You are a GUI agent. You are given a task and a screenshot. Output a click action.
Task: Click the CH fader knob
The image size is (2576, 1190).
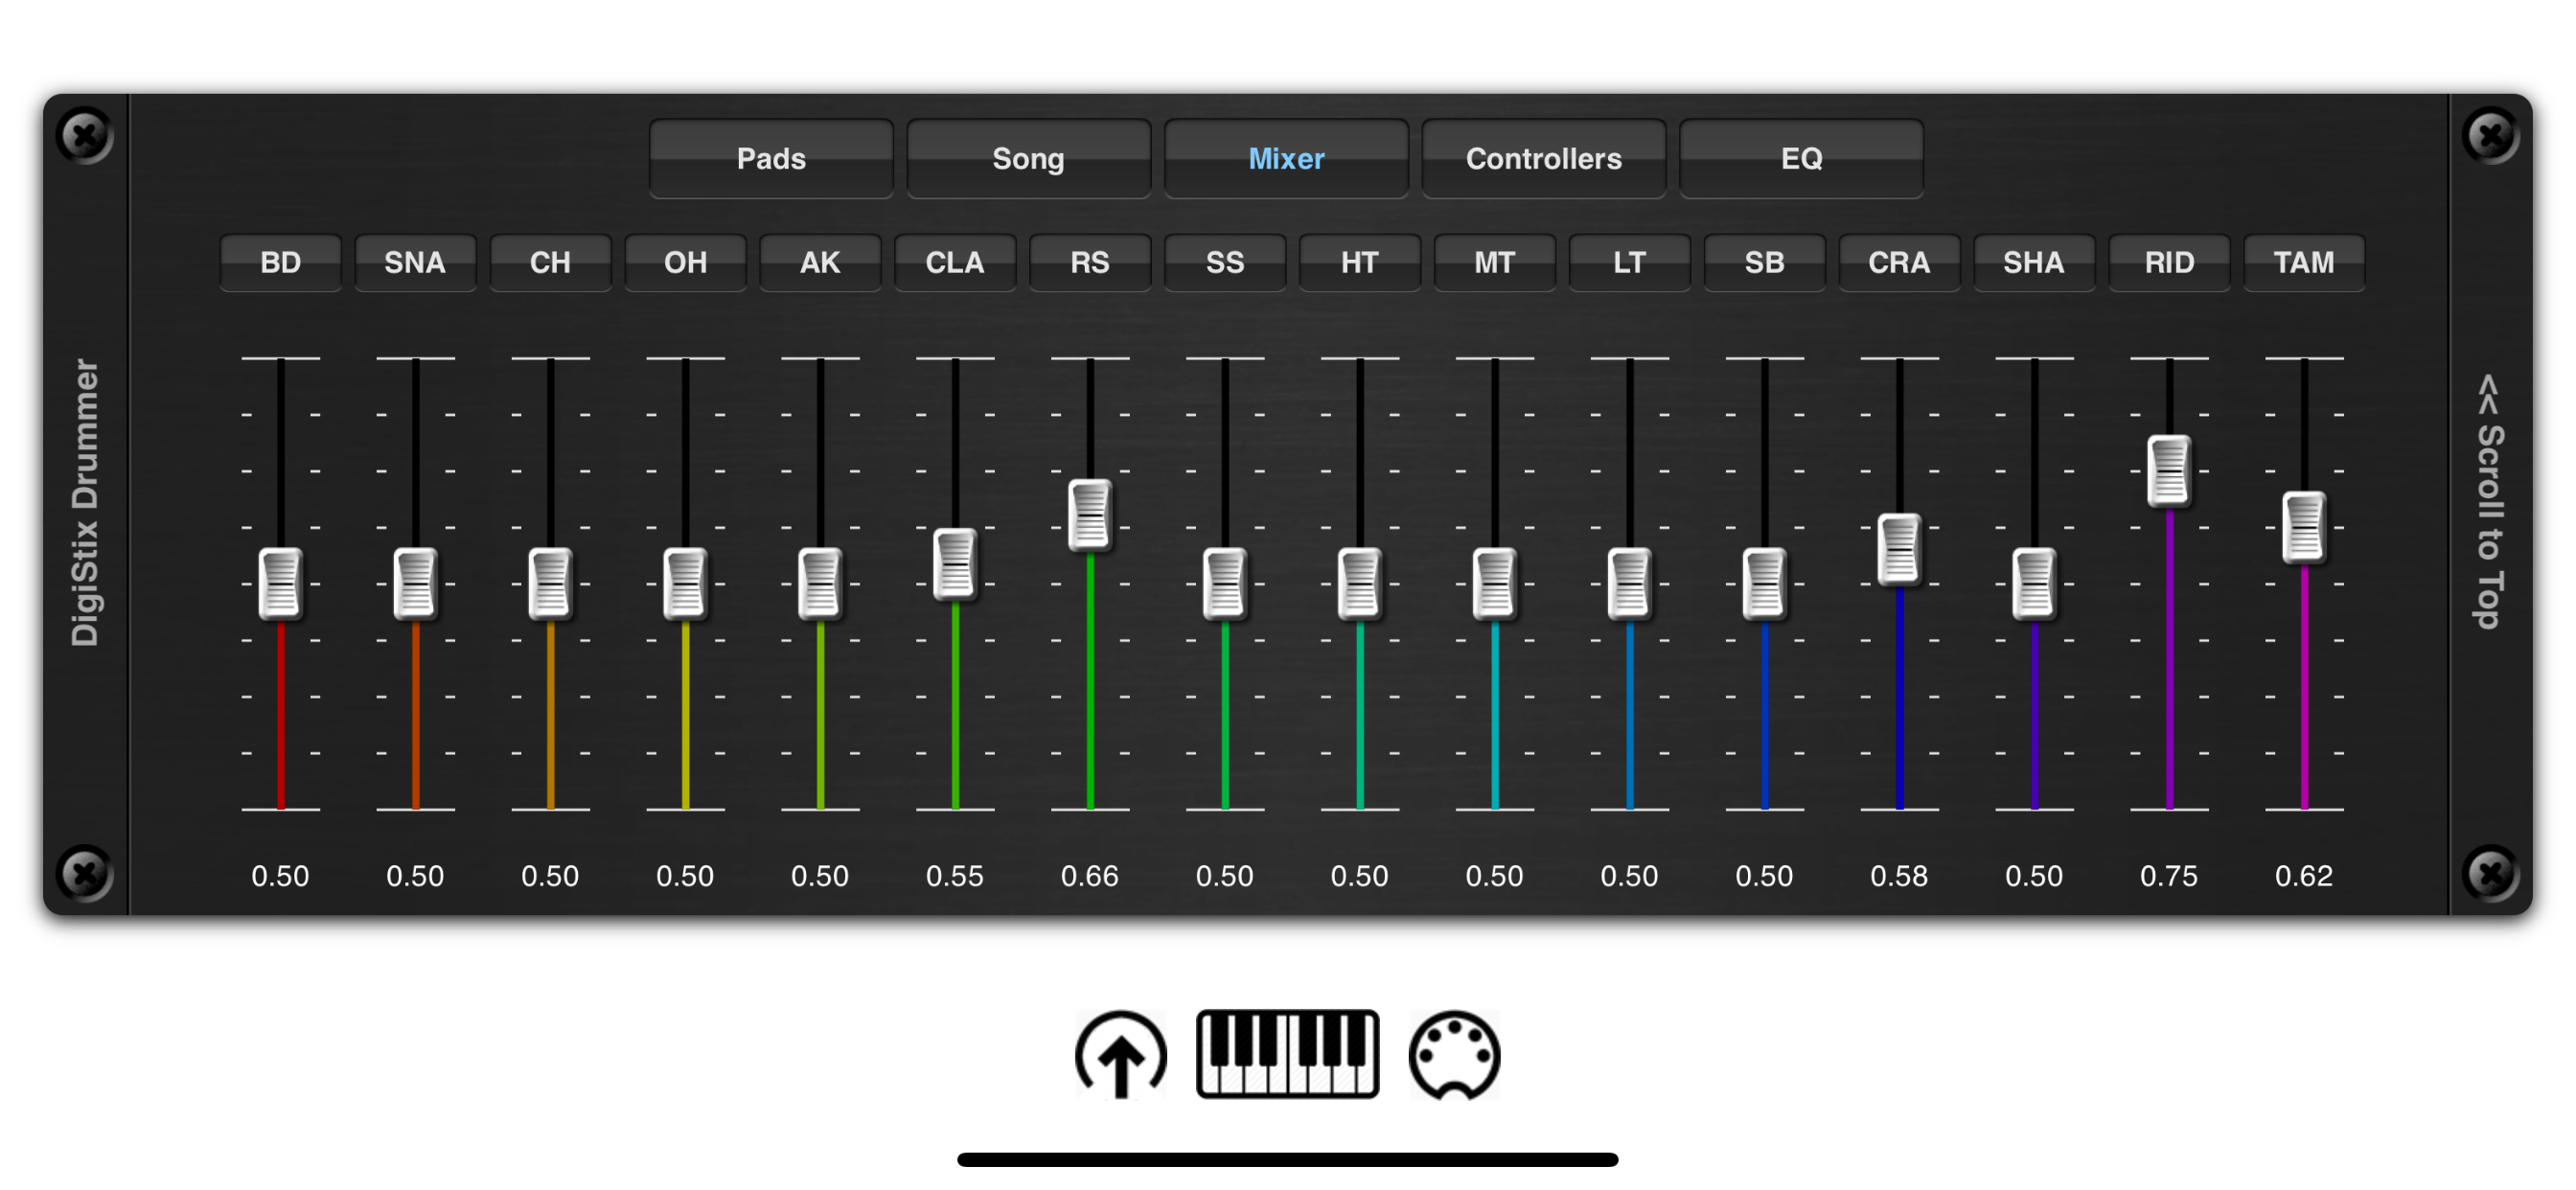[550, 583]
